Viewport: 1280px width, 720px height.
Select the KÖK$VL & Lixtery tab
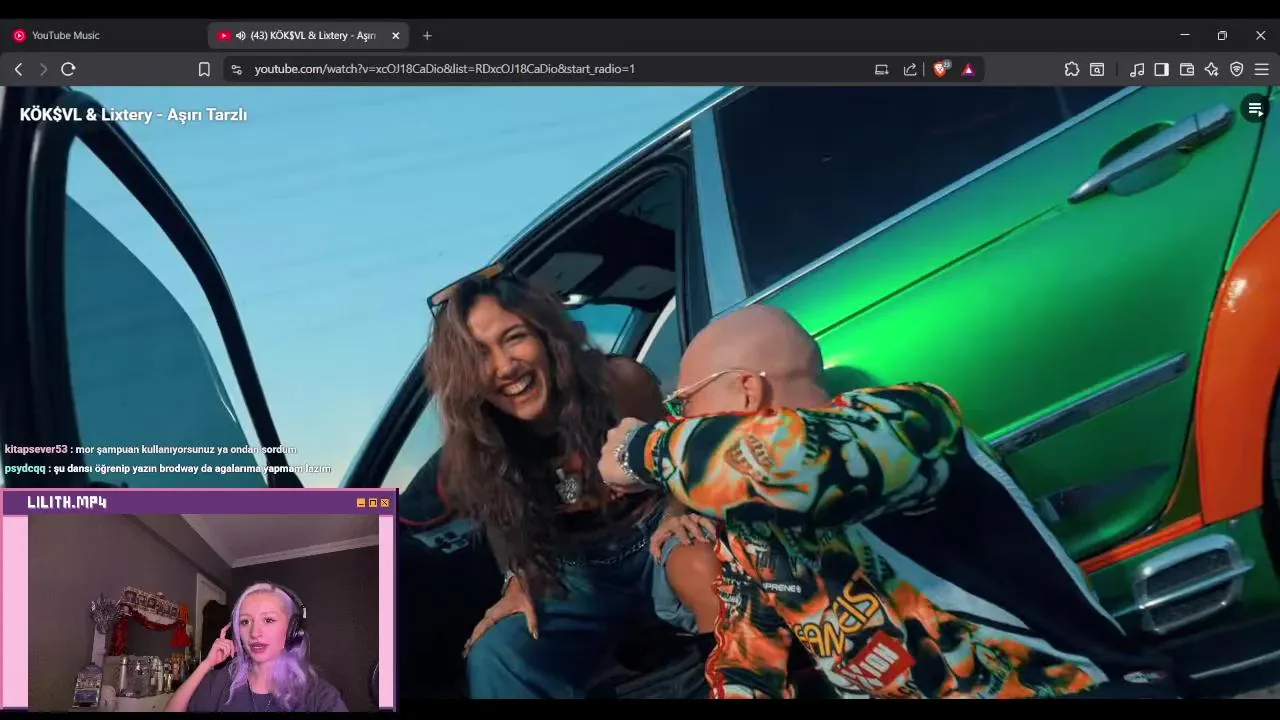(x=308, y=35)
